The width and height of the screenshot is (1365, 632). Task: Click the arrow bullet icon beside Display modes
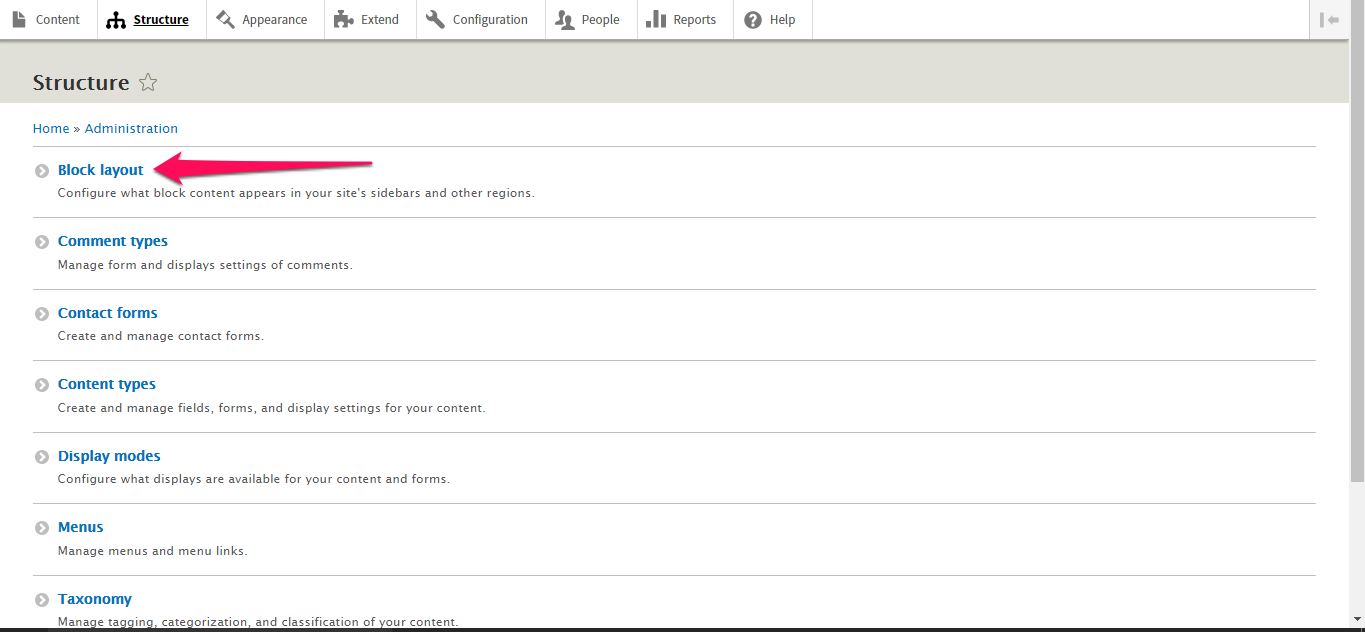click(42, 457)
